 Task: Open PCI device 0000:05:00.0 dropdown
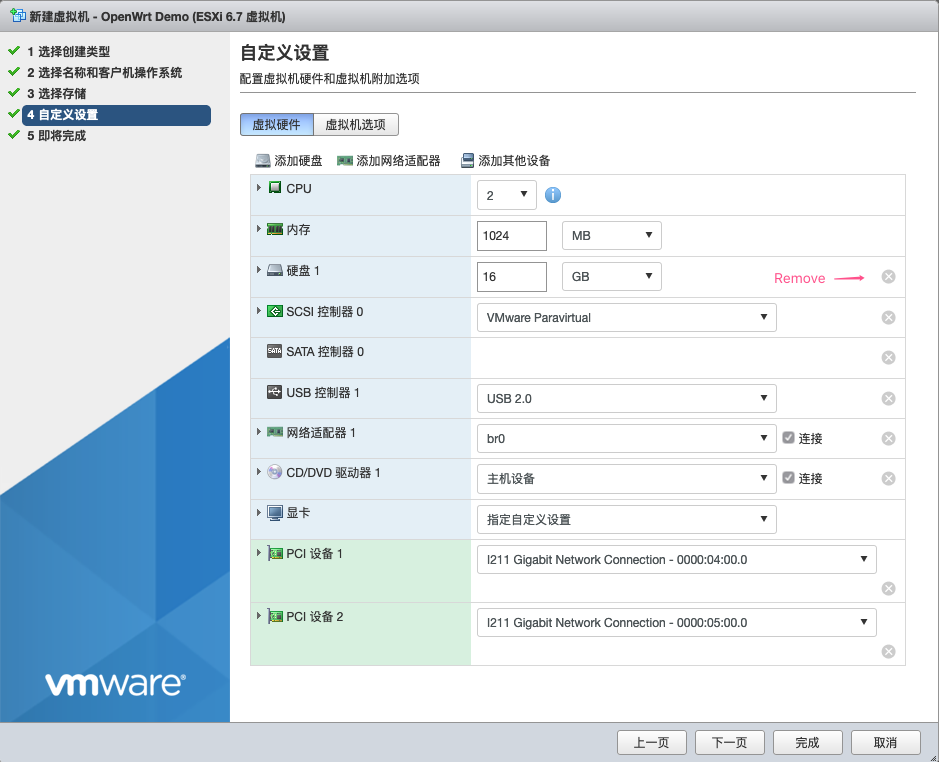(x=677, y=622)
